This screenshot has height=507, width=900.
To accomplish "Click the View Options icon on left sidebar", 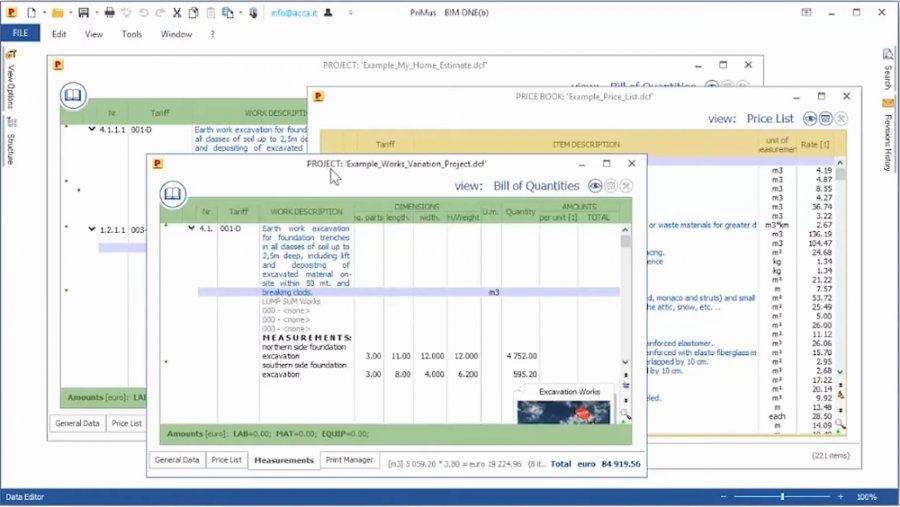I will tap(11, 54).
